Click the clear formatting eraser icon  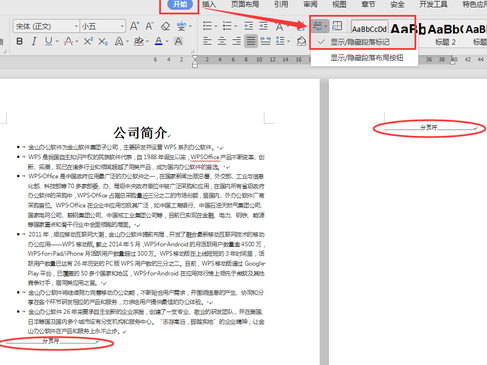[165, 26]
